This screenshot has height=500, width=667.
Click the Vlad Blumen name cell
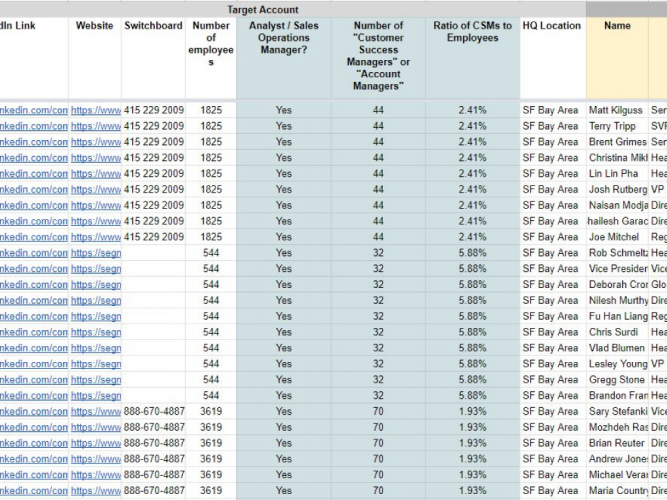point(617,348)
